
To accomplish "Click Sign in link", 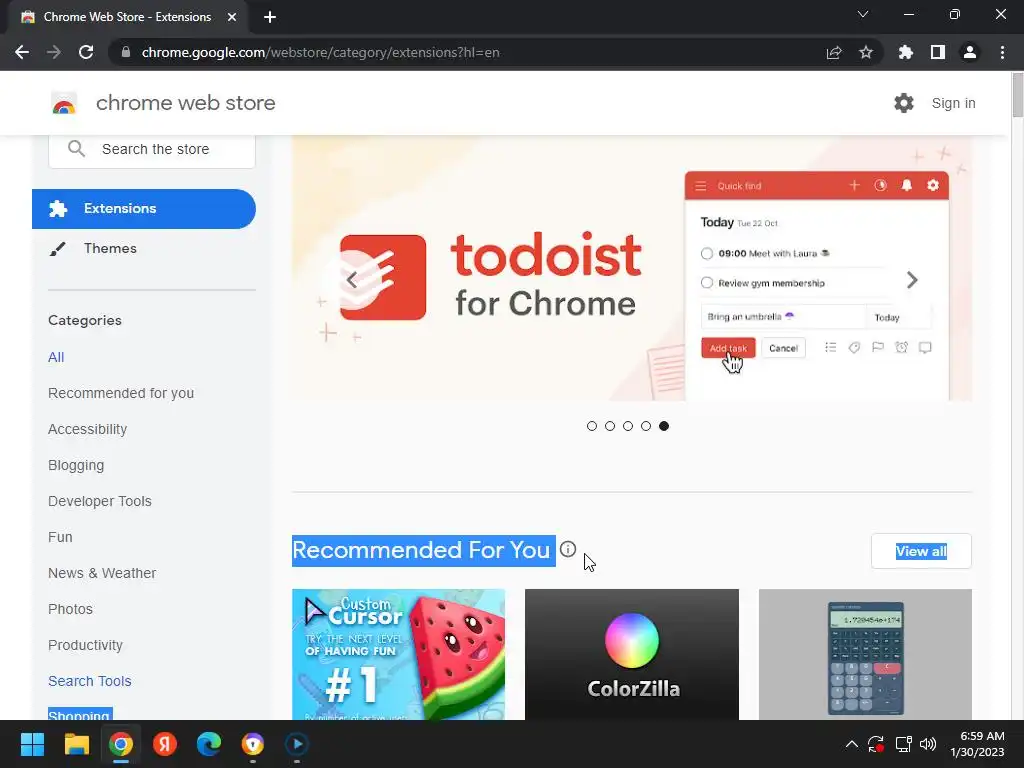I will pos(953,103).
